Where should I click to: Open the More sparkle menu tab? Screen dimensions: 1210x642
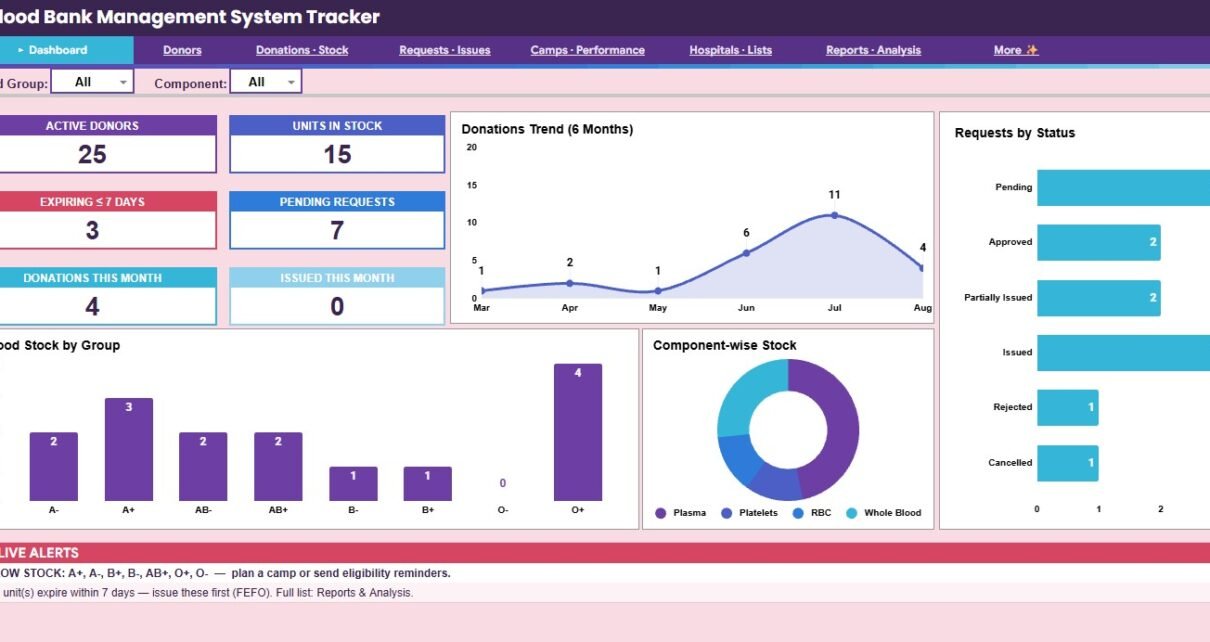click(1016, 50)
